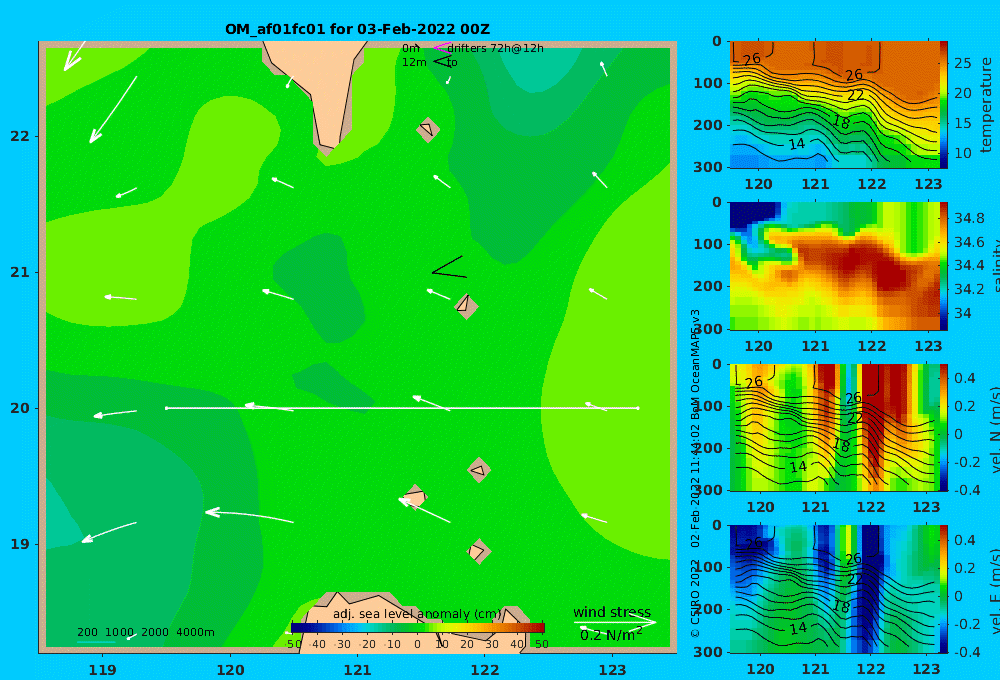Click longitude label 123 on main map

tap(612, 670)
